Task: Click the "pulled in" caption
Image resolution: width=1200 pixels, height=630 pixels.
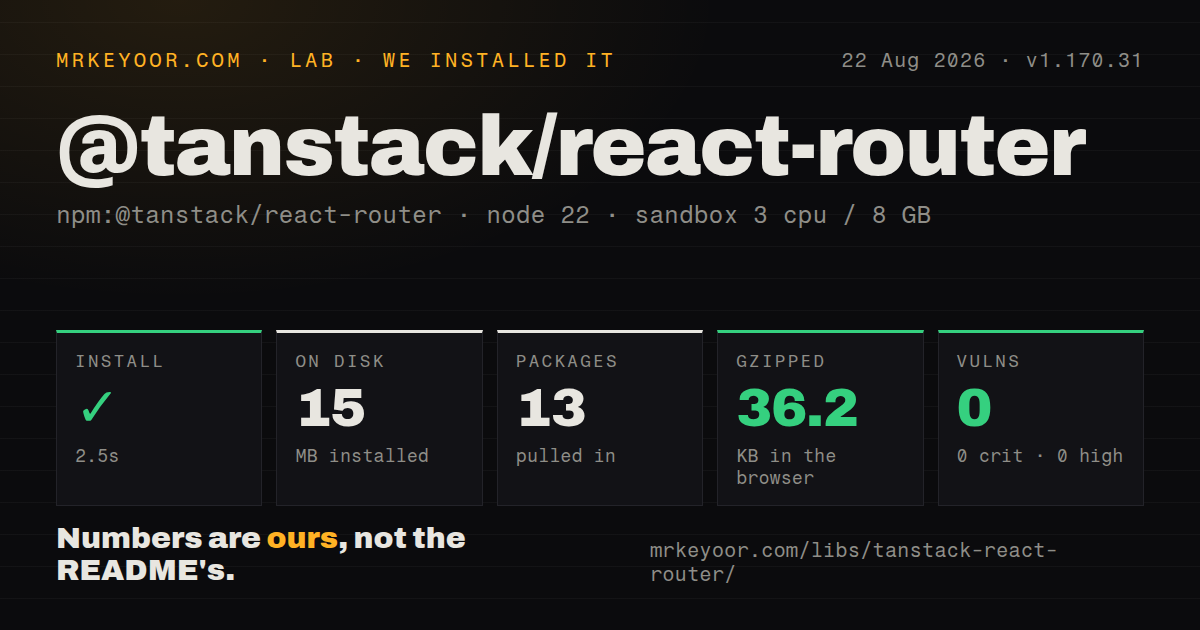Action: coord(566,456)
